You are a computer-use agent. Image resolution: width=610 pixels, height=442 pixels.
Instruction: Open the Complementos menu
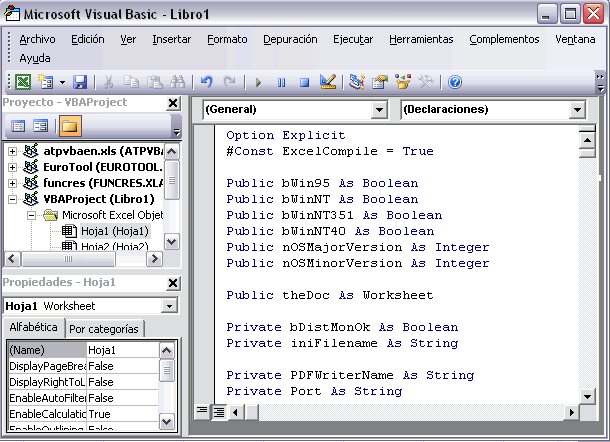pyautogui.click(x=504, y=39)
